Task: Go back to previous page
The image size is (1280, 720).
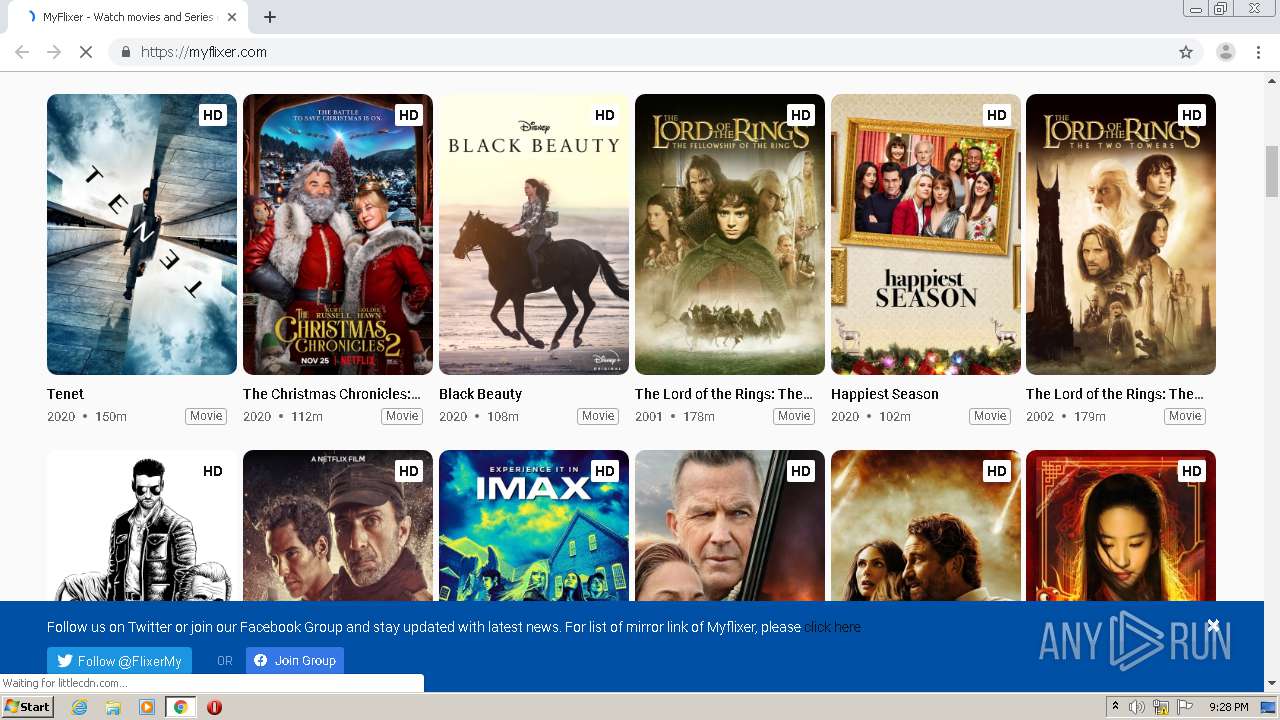Action: coord(22,52)
